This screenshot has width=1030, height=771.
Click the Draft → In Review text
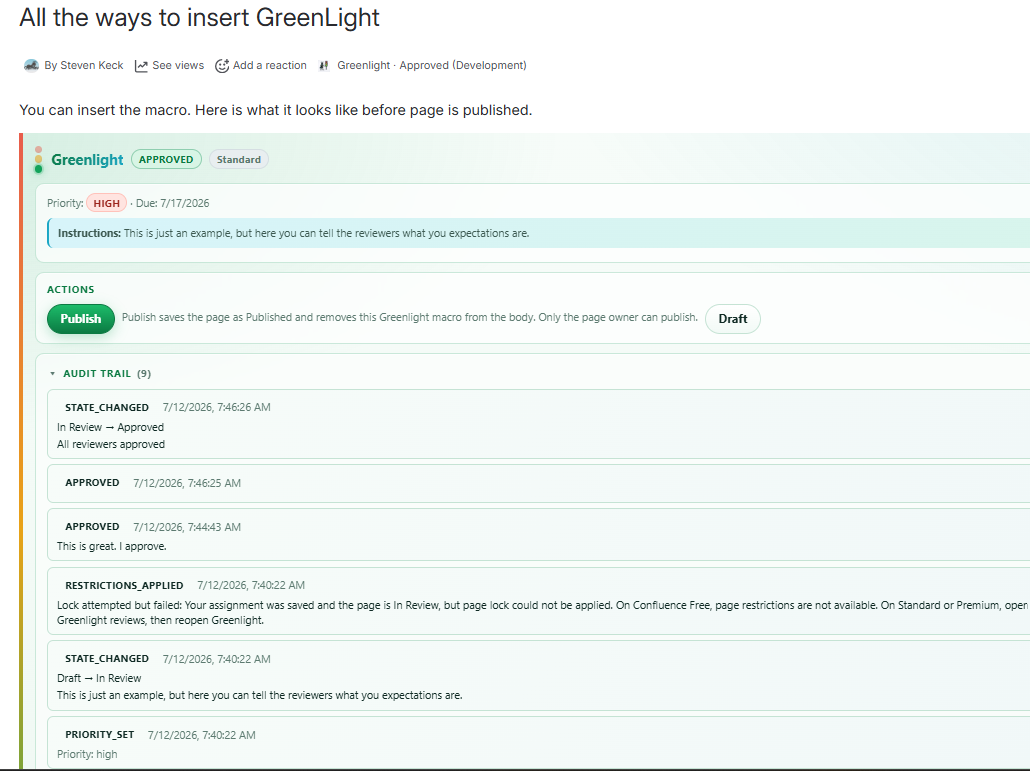[x=99, y=678]
